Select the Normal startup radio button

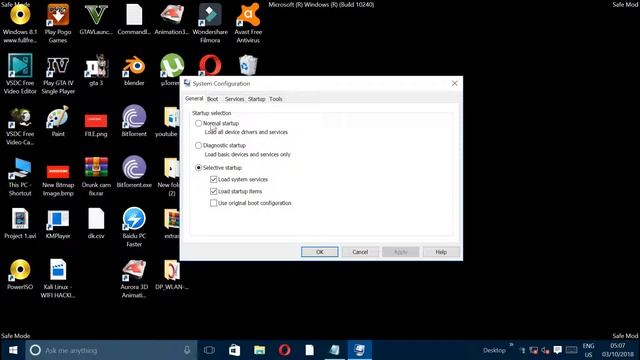pyautogui.click(x=198, y=123)
